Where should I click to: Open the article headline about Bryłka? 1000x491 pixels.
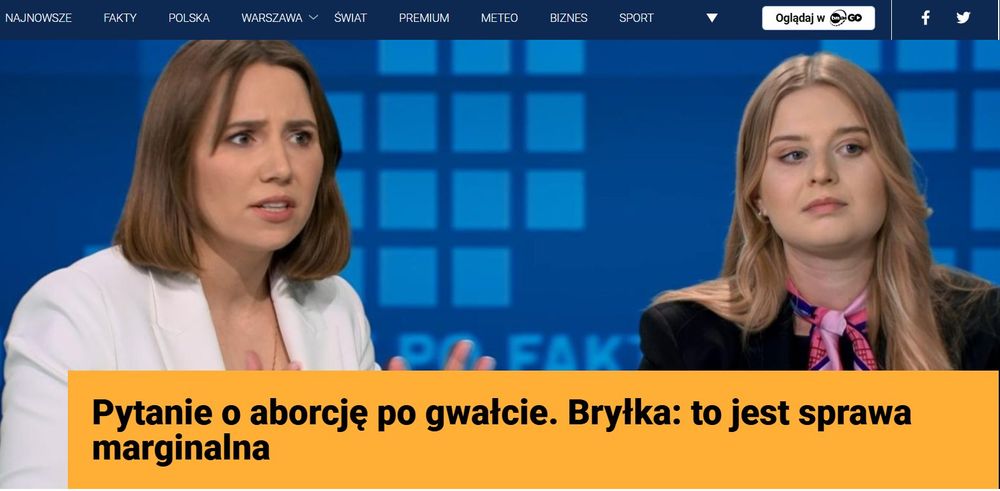point(501,431)
